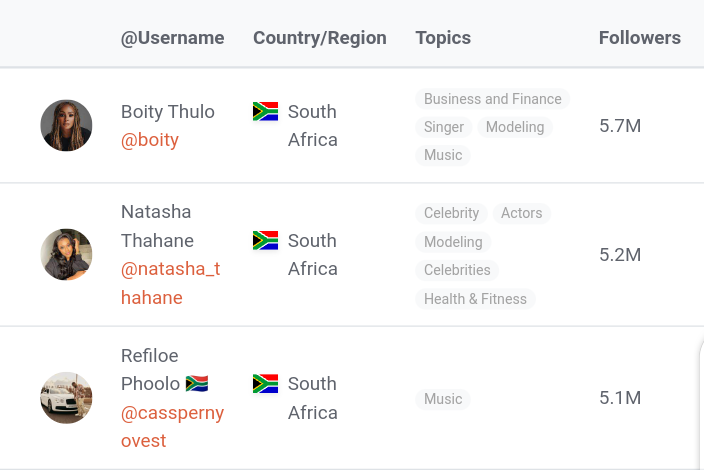
Task: Click South Africa flag in Boity row
Action: (x=265, y=111)
